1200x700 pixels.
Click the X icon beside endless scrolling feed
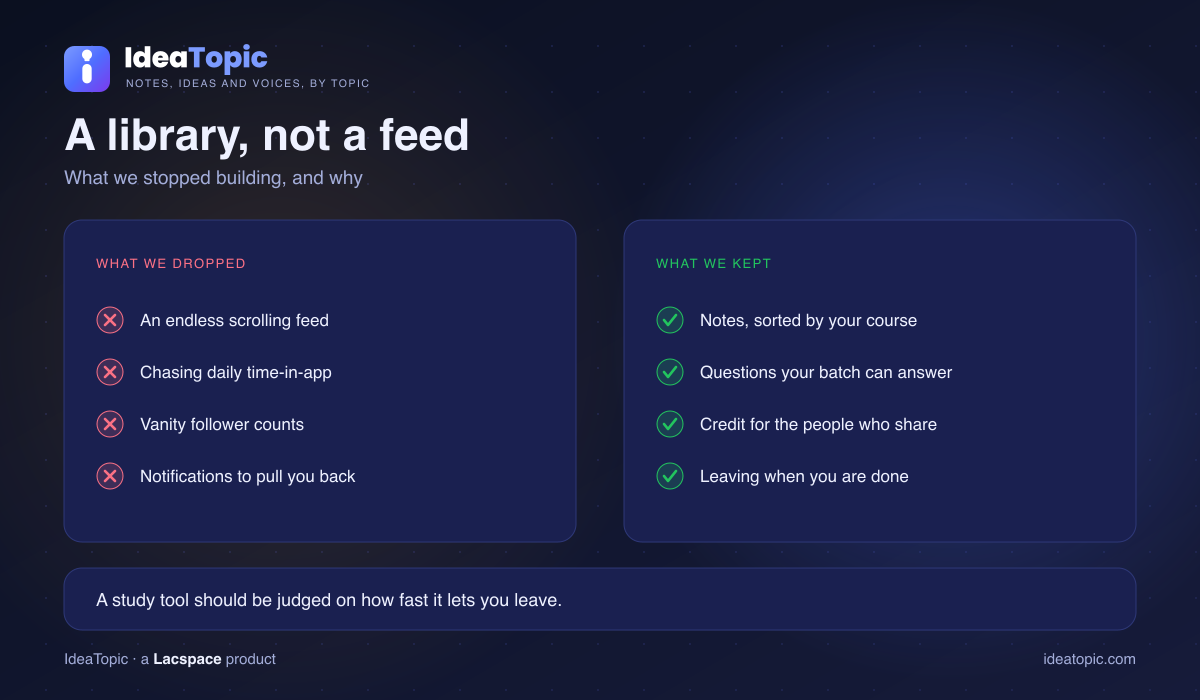pos(109,320)
